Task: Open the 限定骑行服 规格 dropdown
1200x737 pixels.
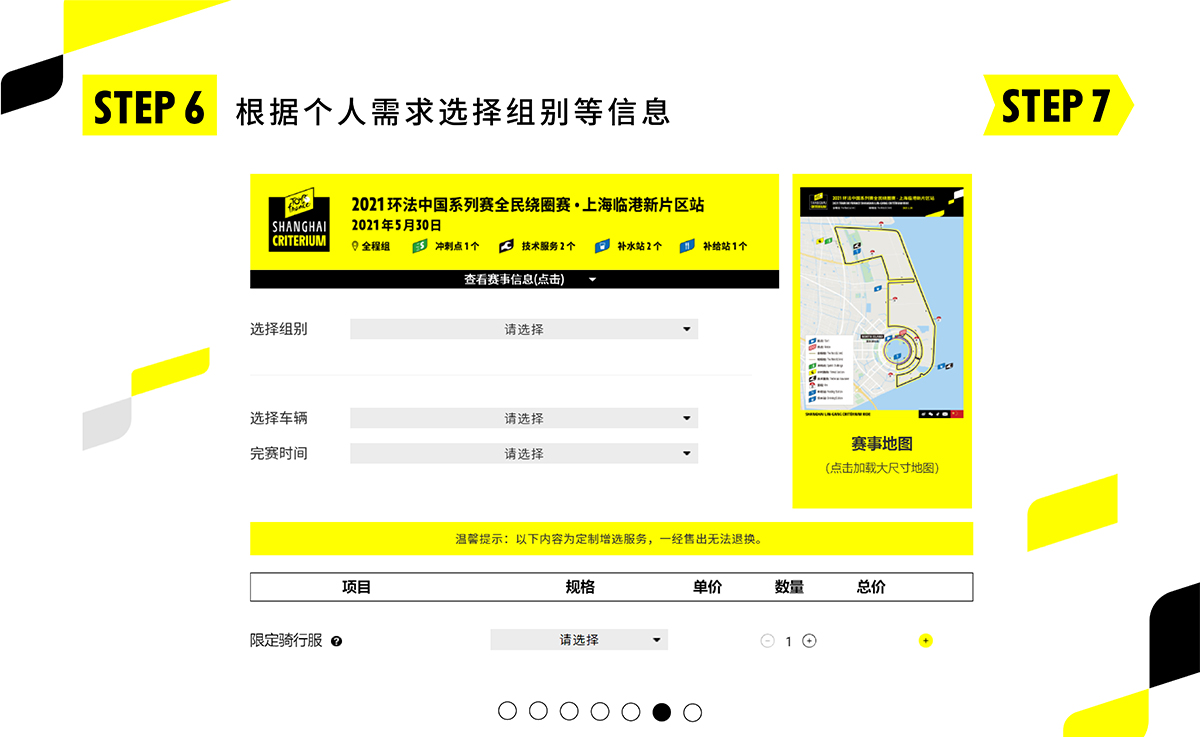Action: point(579,640)
